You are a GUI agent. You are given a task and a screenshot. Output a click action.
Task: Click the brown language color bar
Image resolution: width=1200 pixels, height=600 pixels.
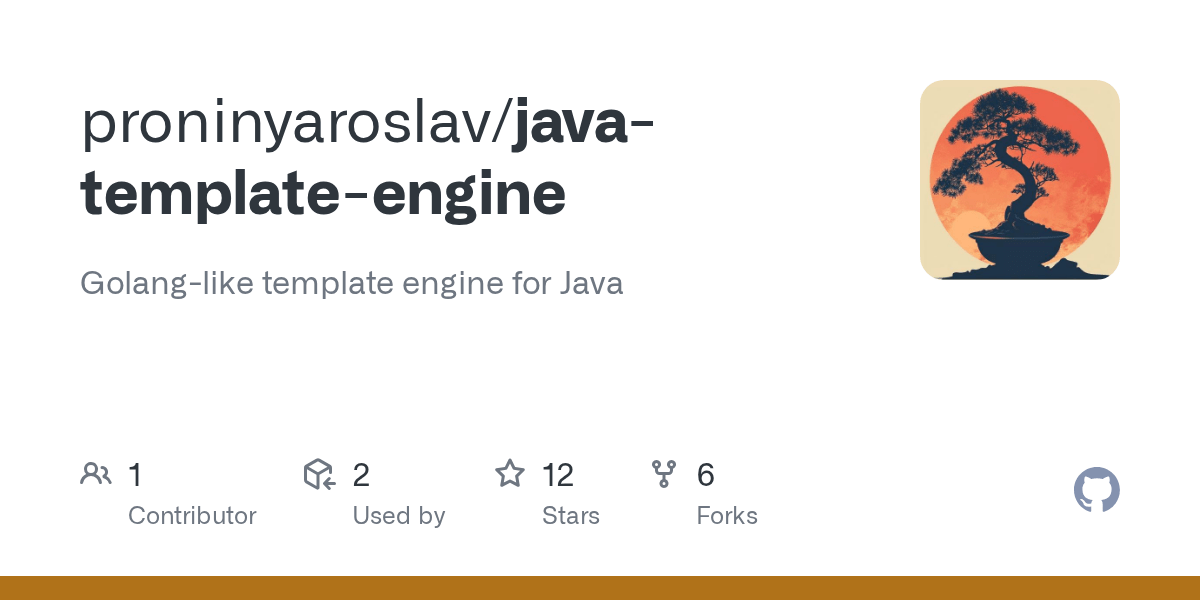(600, 588)
